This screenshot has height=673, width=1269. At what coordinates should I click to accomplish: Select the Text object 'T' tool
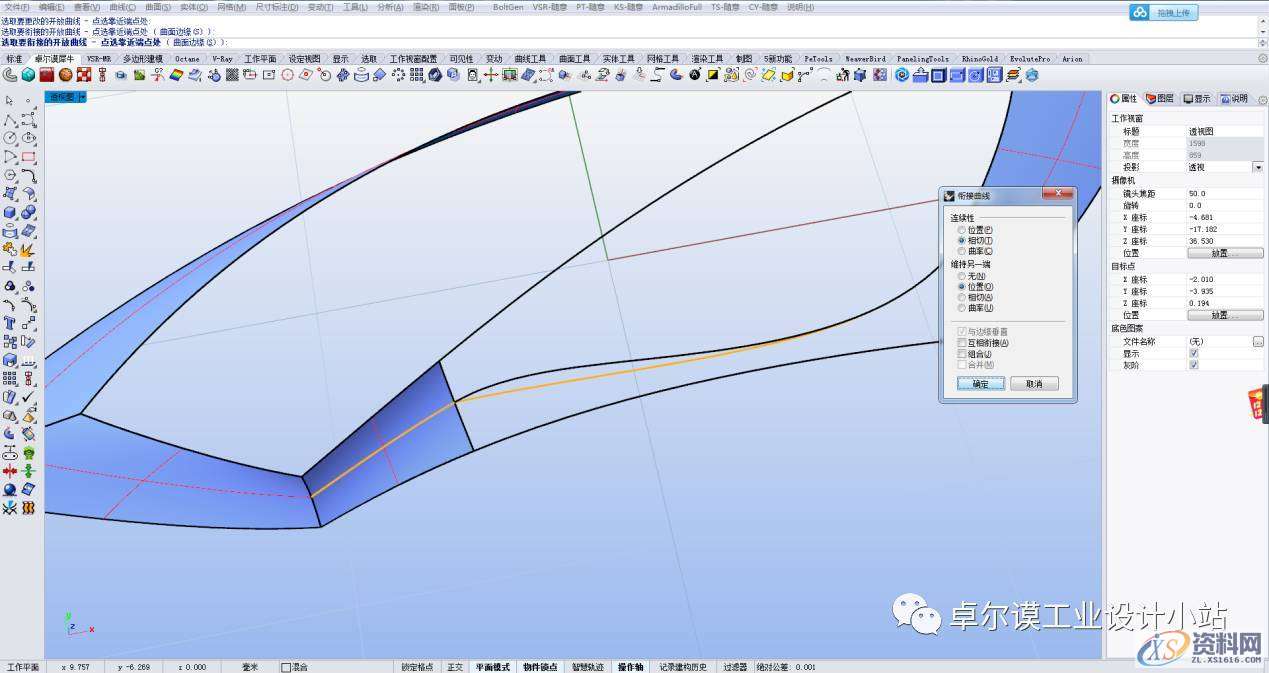(x=10, y=323)
